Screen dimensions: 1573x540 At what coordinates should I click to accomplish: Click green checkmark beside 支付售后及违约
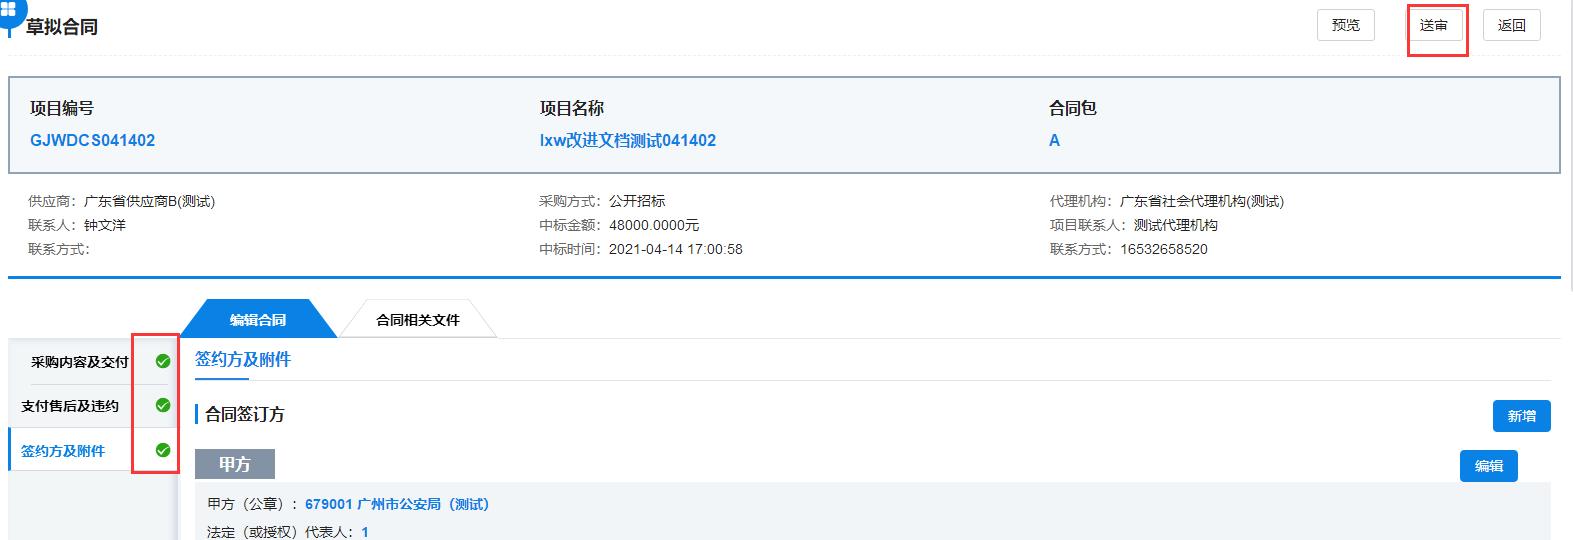(163, 405)
